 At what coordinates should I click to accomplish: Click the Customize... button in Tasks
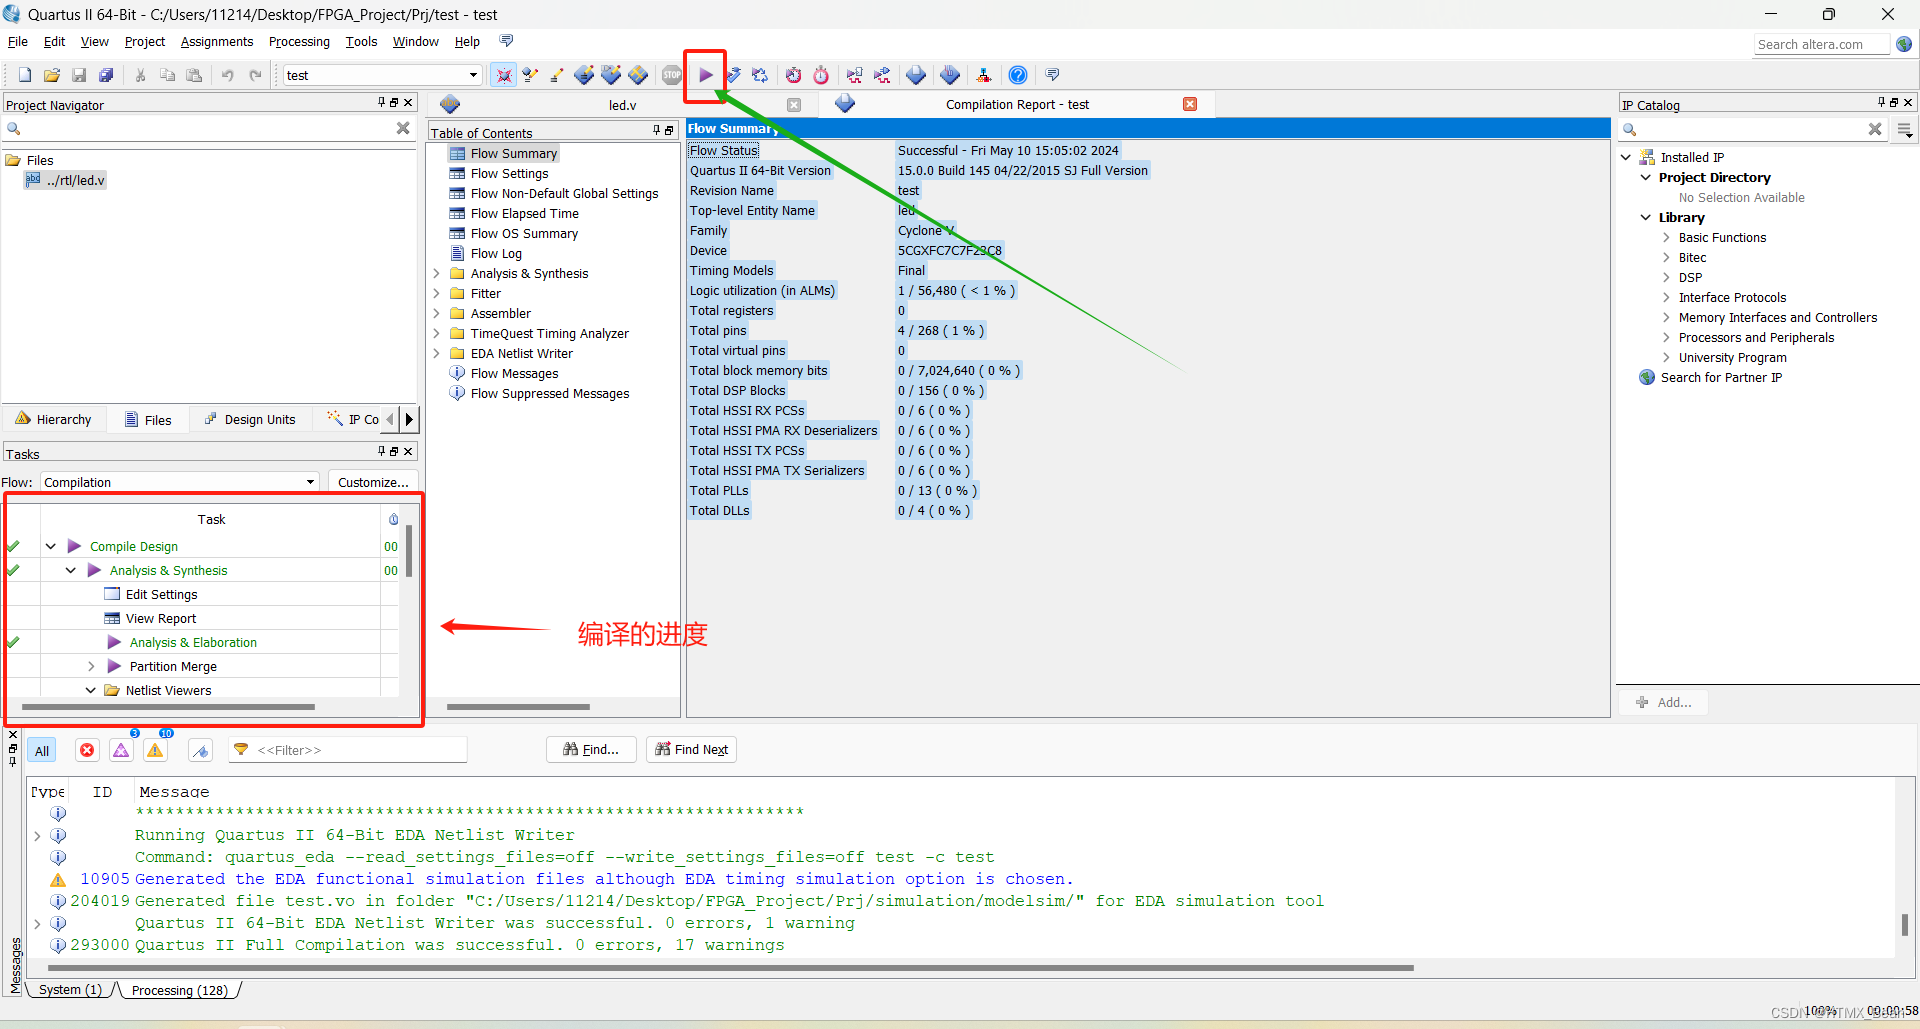373,482
